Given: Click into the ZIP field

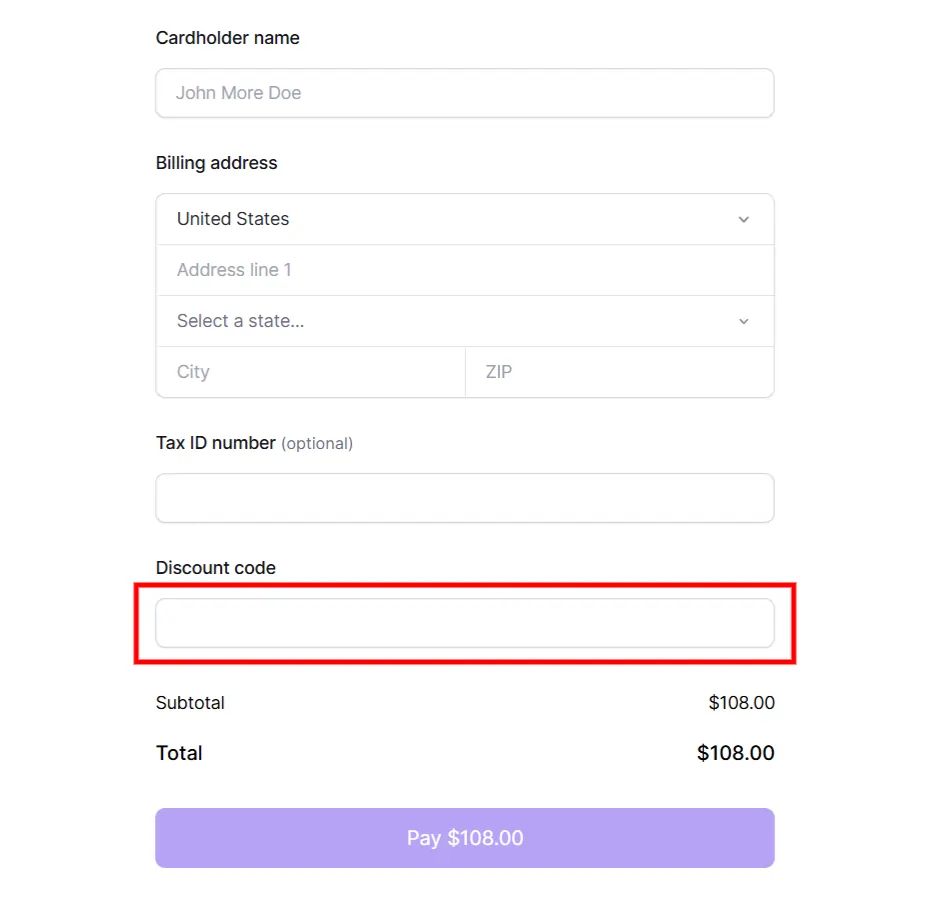Looking at the screenshot, I should [619, 372].
